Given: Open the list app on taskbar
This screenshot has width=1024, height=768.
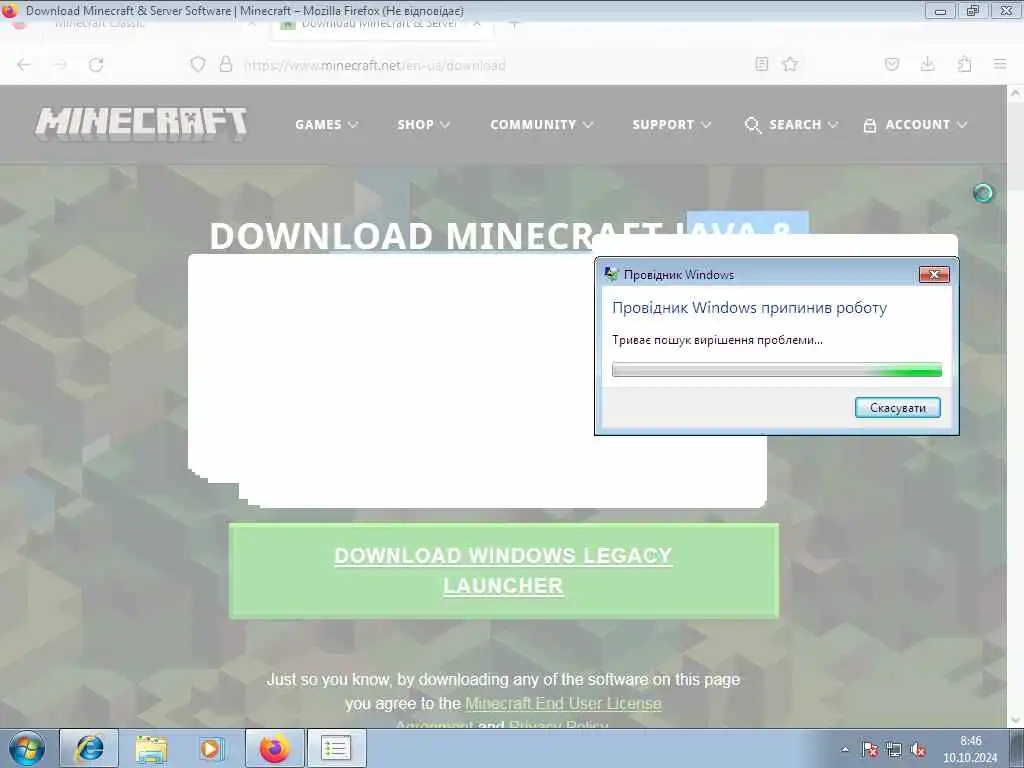Looking at the screenshot, I should [x=336, y=748].
